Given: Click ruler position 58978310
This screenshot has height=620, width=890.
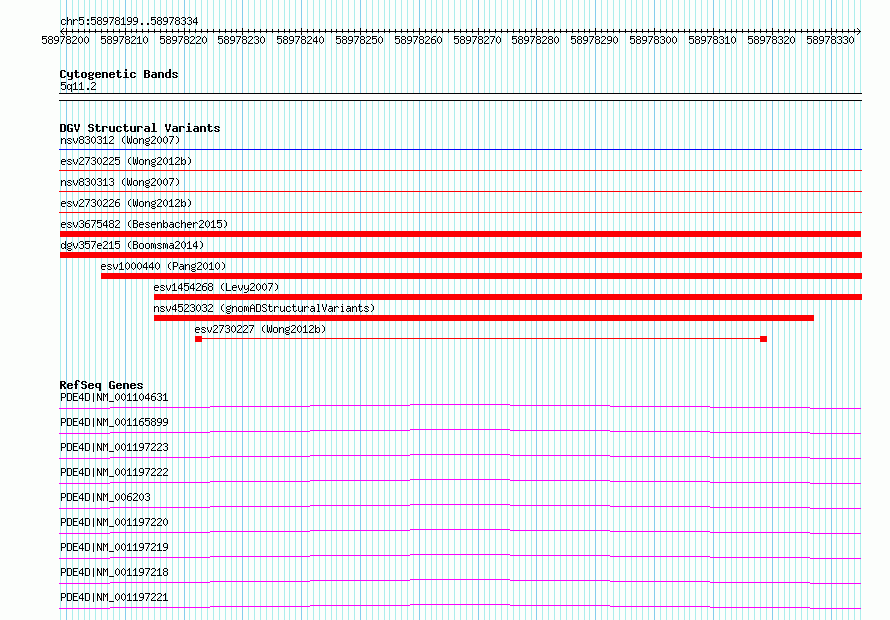Looking at the screenshot, I should point(712,40).
